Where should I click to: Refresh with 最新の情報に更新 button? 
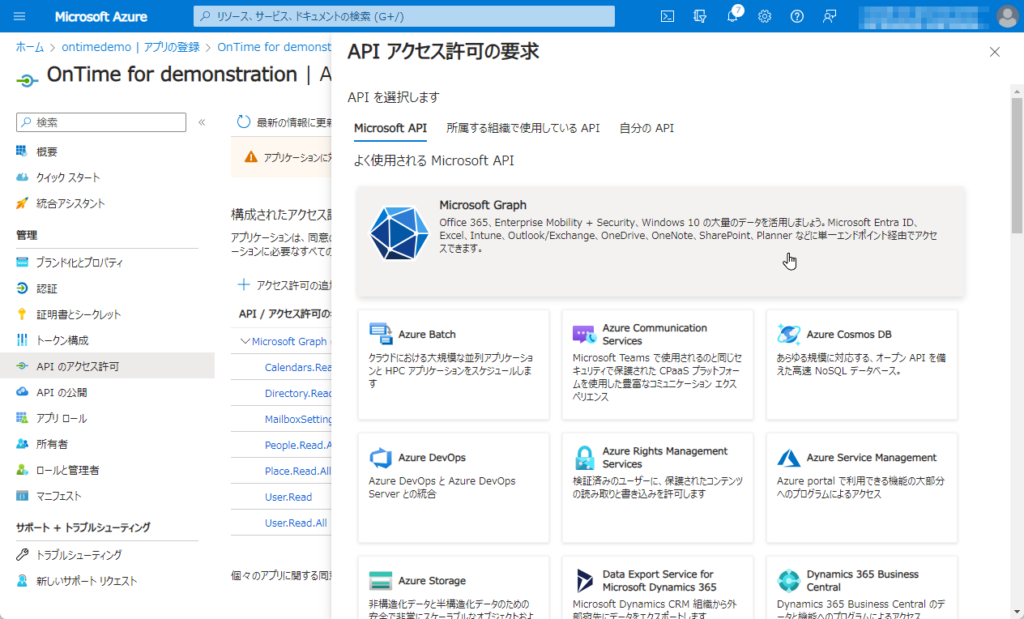pyautogui.click(x=285, y=122)
